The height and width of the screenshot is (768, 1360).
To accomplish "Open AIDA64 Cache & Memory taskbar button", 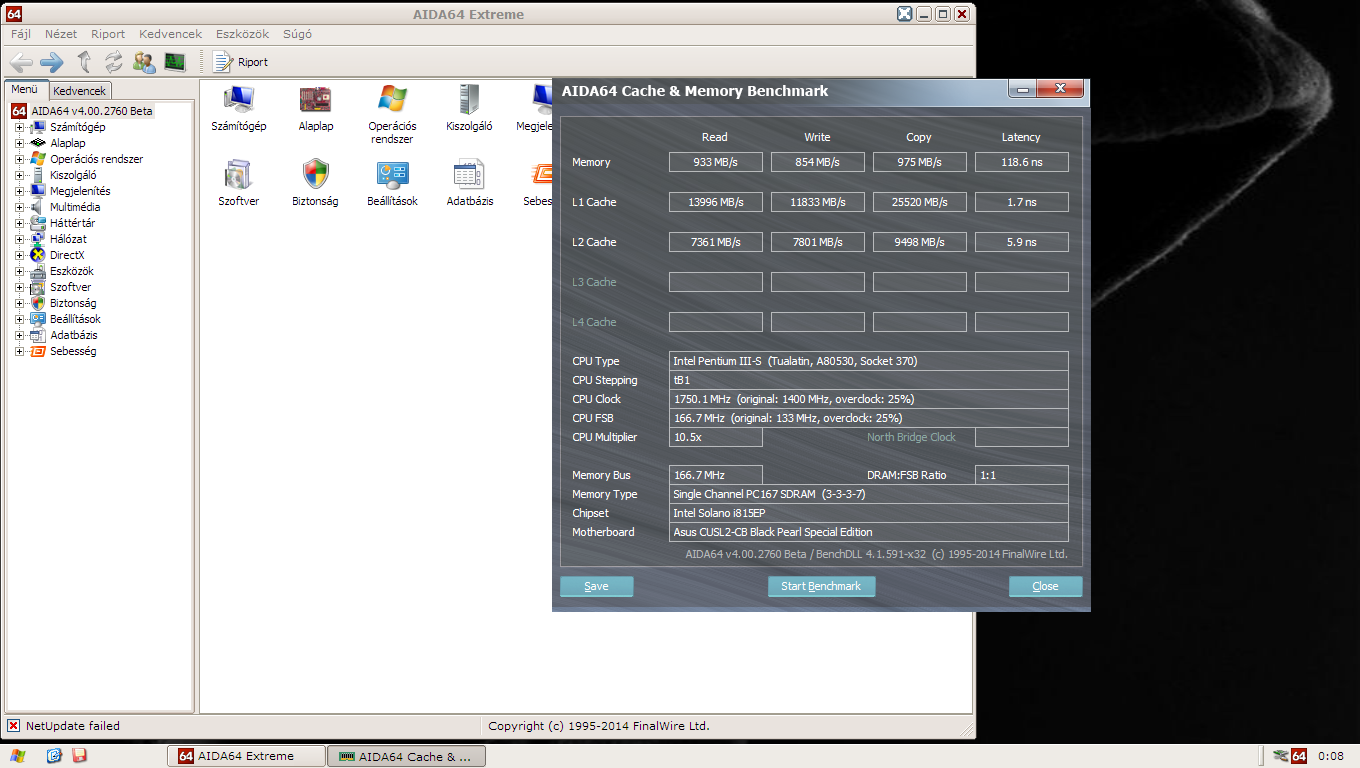I will click(x=406, y=756).
